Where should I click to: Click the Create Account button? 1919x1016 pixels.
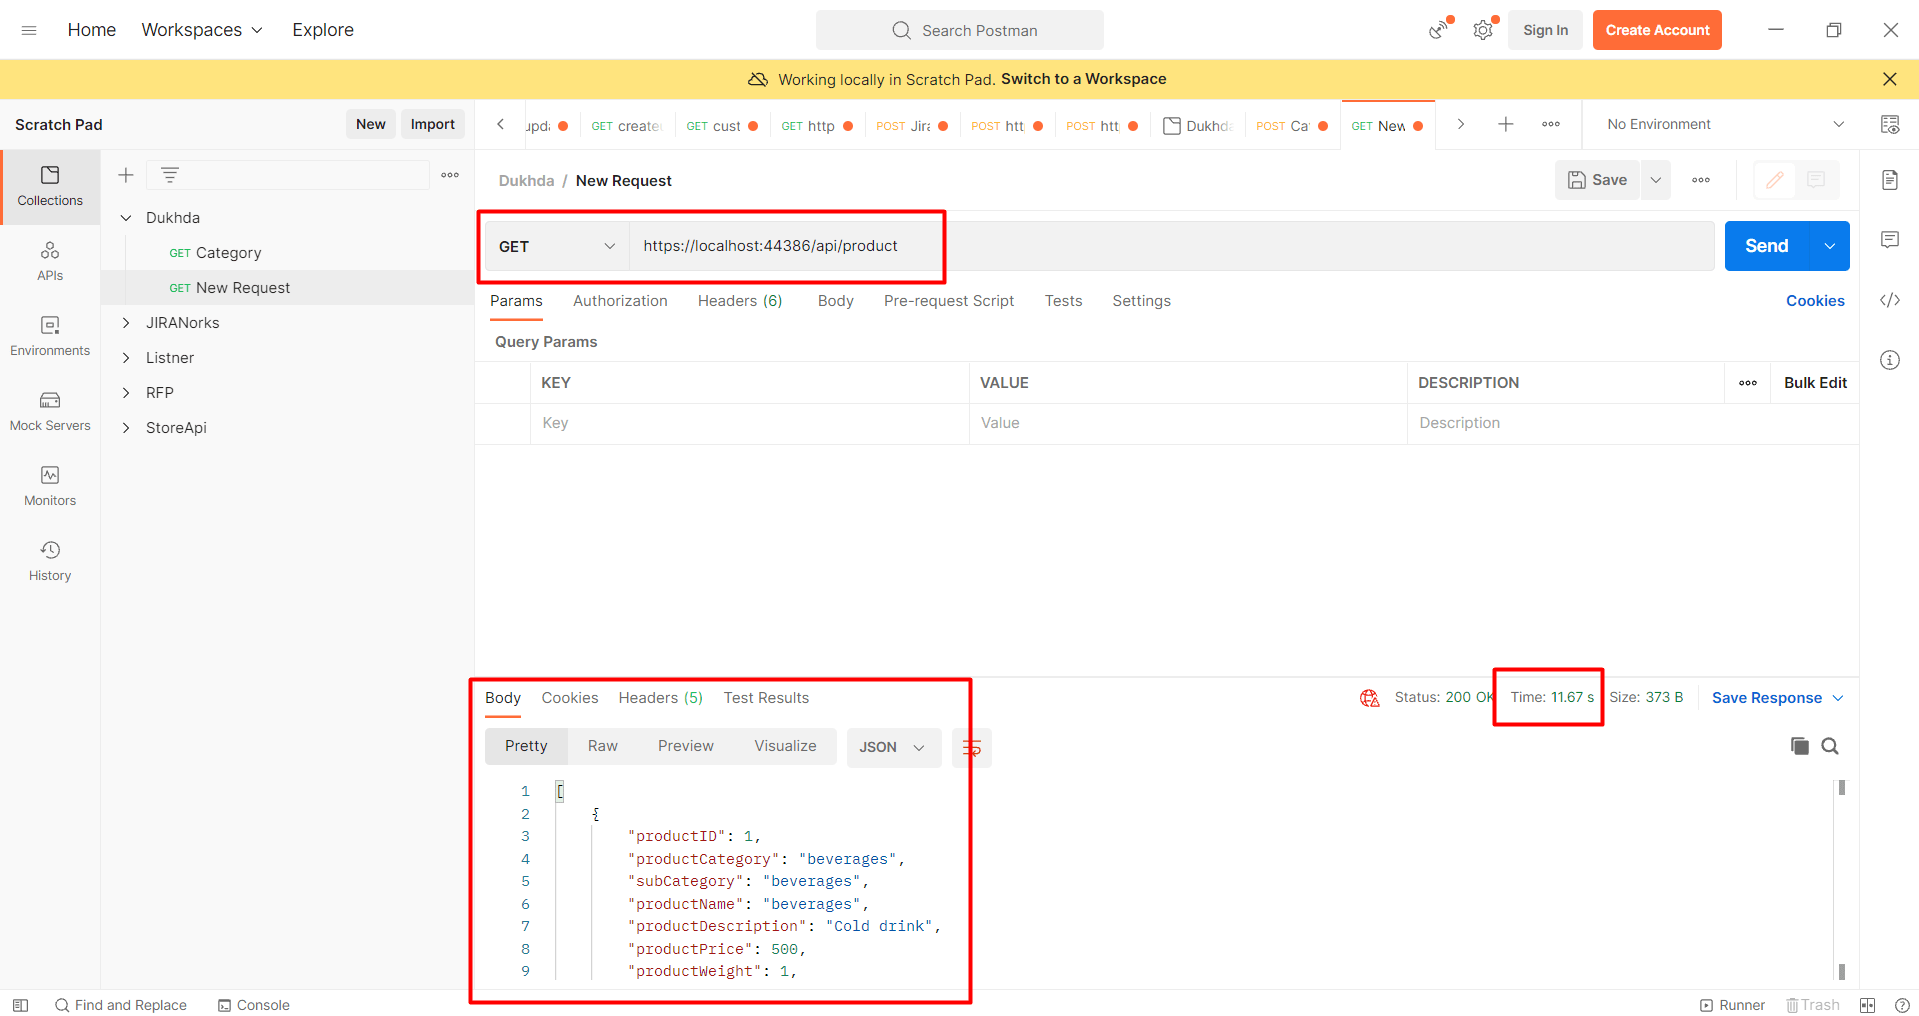pyautogui.click(x=1656, y=30)
